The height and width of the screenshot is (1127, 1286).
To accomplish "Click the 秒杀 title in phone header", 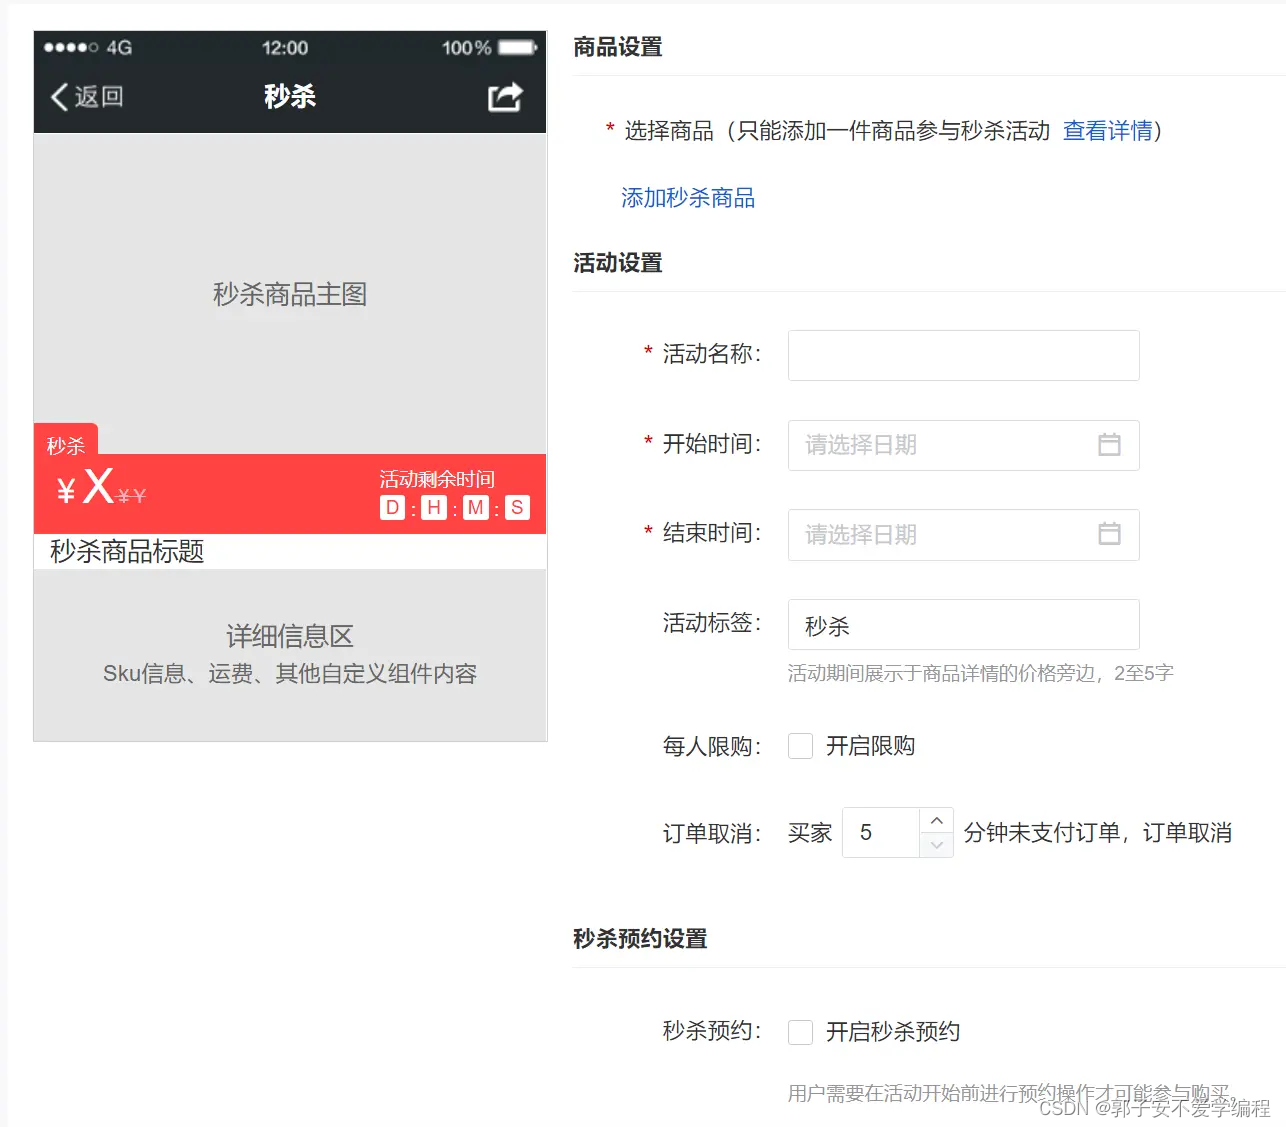I will tap(290, 96).
